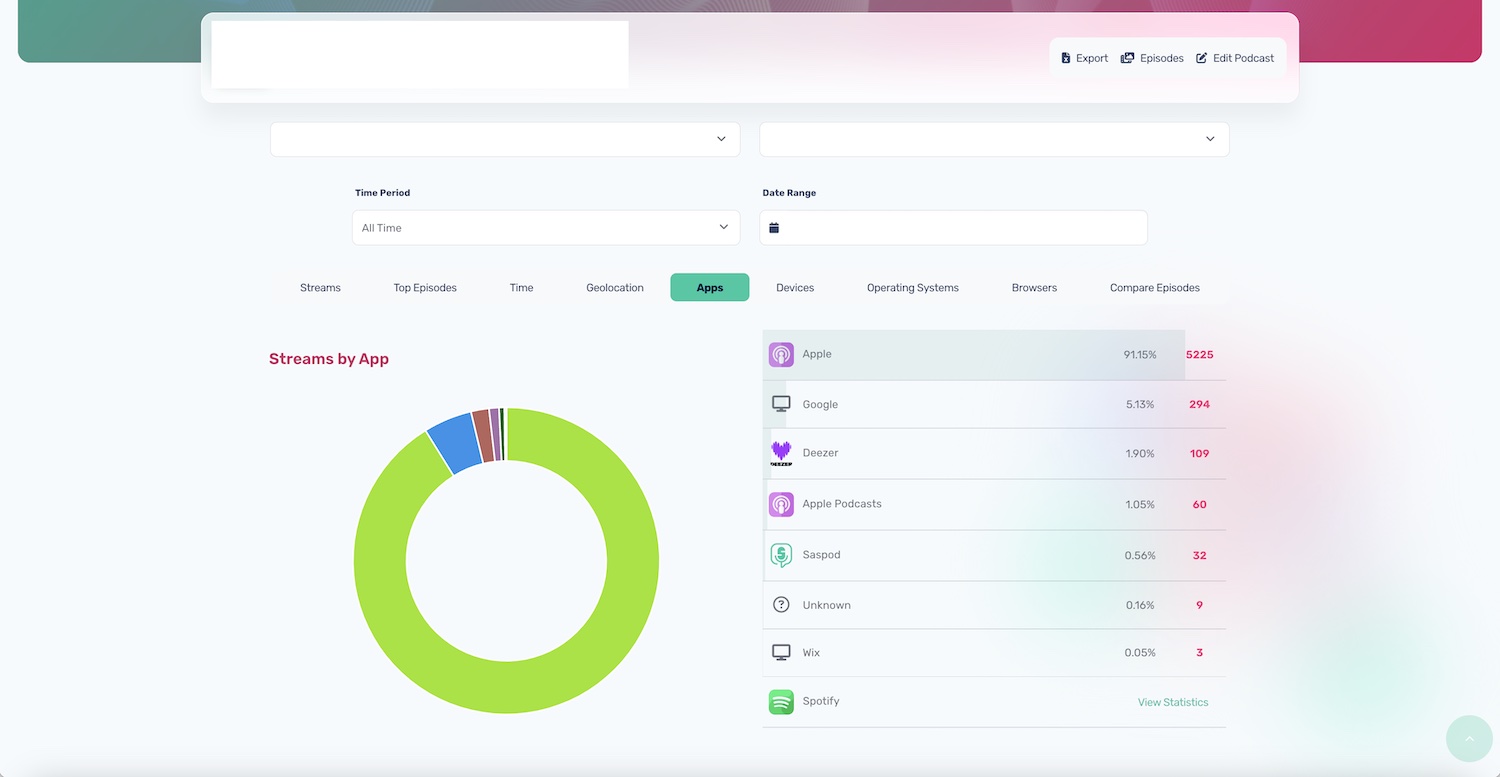Click the Wix monitor icon
The width and height of the screenshot is (1500, 777).
pyautogui.click(x=781, y=652)
